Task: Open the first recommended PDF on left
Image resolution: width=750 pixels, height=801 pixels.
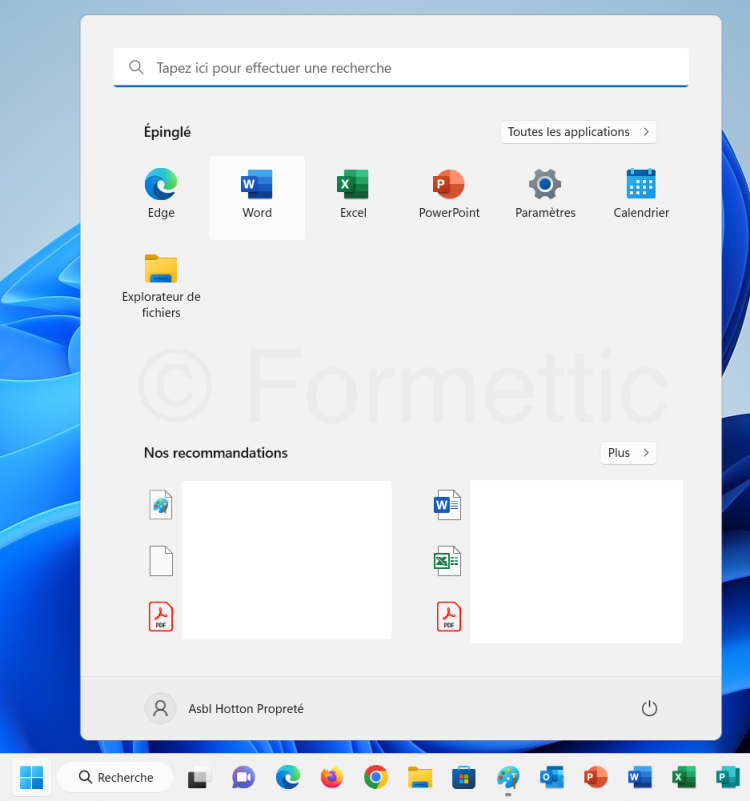Action: [x=161, y=616]
